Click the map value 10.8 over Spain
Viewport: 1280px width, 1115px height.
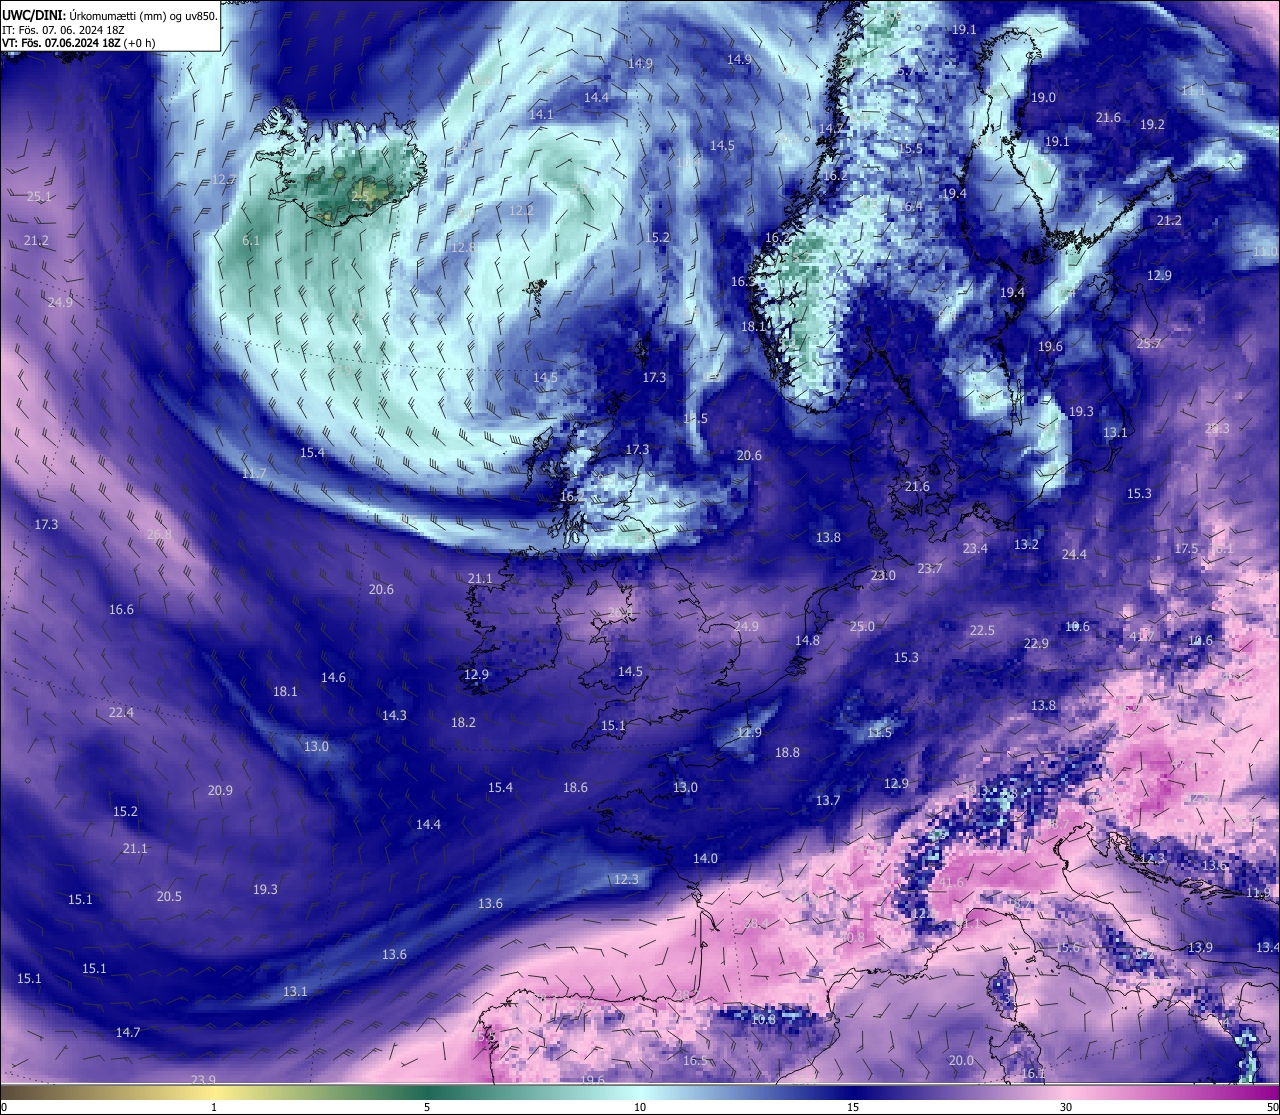tap(763, 1020)
